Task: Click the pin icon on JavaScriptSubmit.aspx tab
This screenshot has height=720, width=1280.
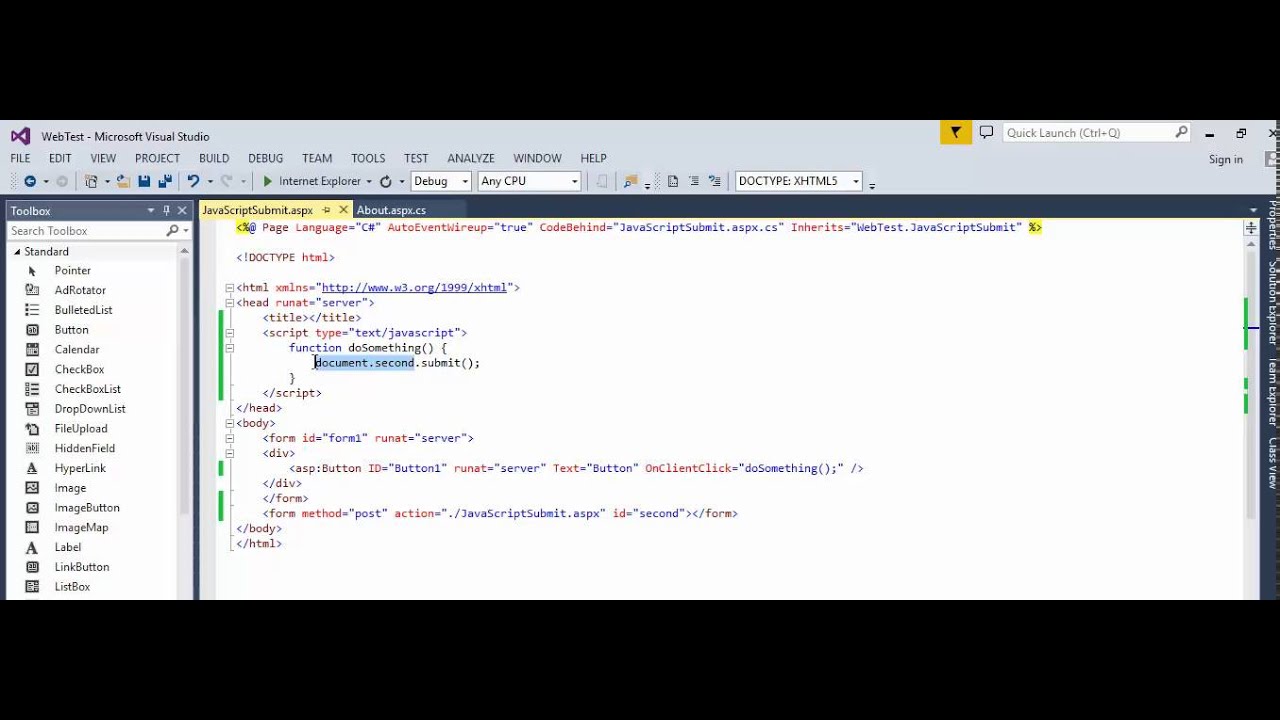Action: click(x=326, y=210)
